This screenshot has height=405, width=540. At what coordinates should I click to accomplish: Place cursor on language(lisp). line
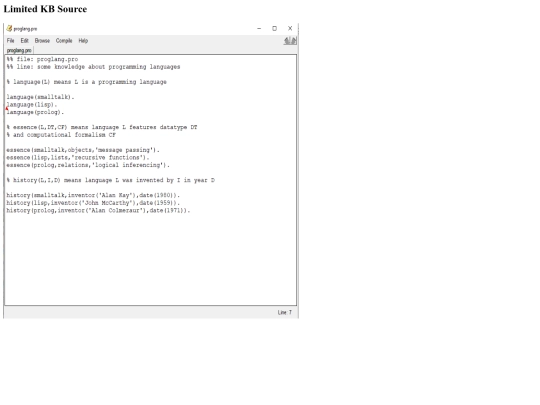point(32,105)
